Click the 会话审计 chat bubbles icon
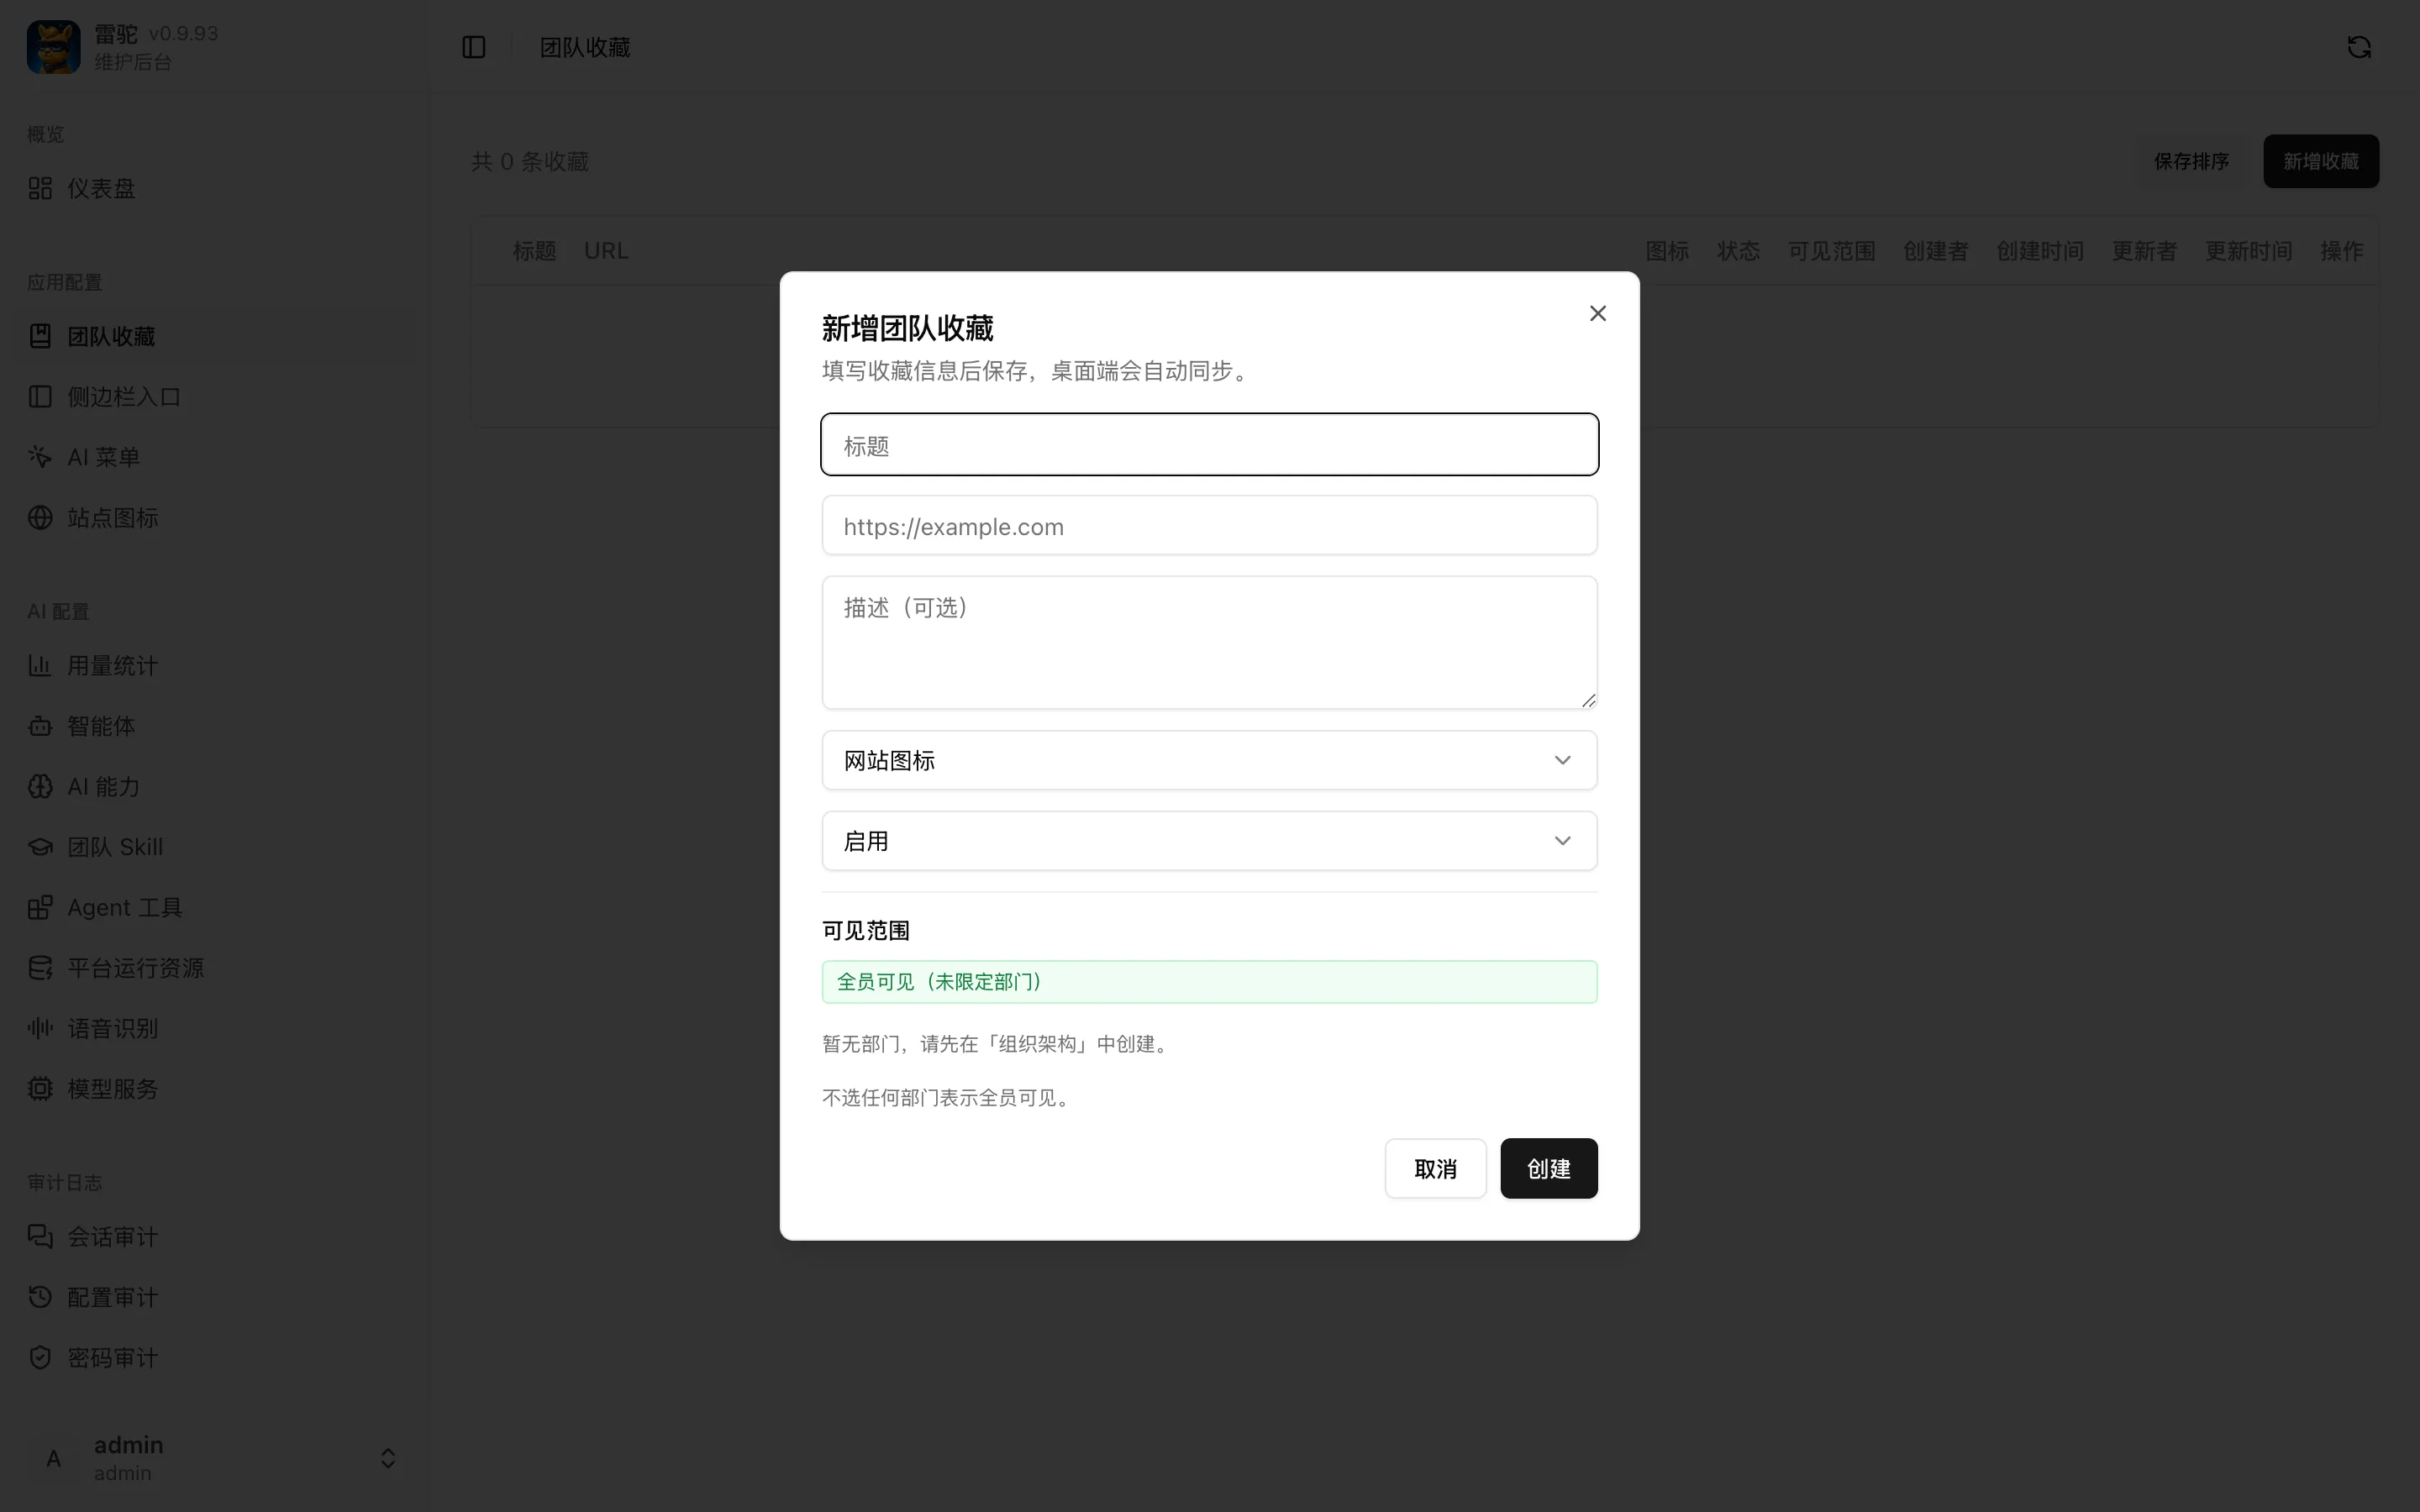Screen dimensions: 2420x1512 pyautogui.click(x=40, y=1237)
